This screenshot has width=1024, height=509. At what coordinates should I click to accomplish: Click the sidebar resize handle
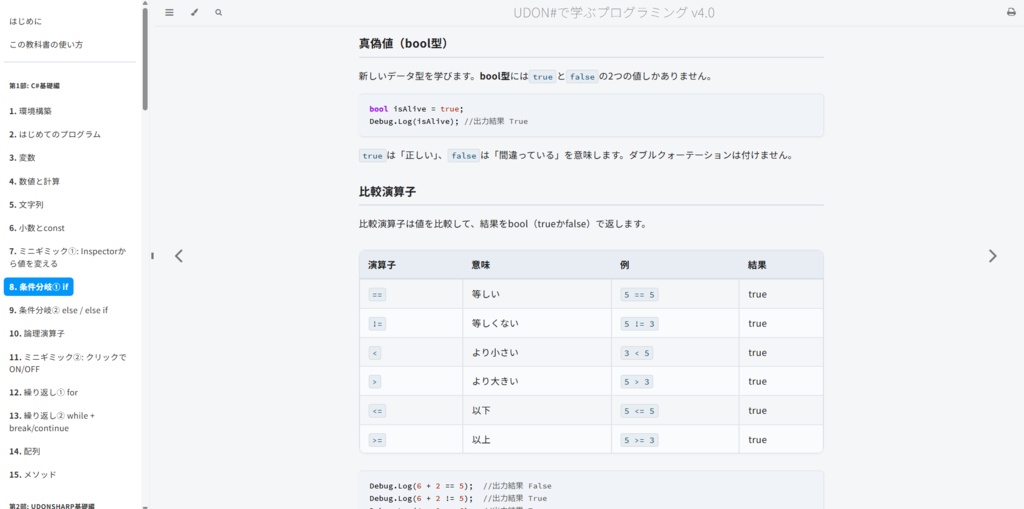[152, 255]
